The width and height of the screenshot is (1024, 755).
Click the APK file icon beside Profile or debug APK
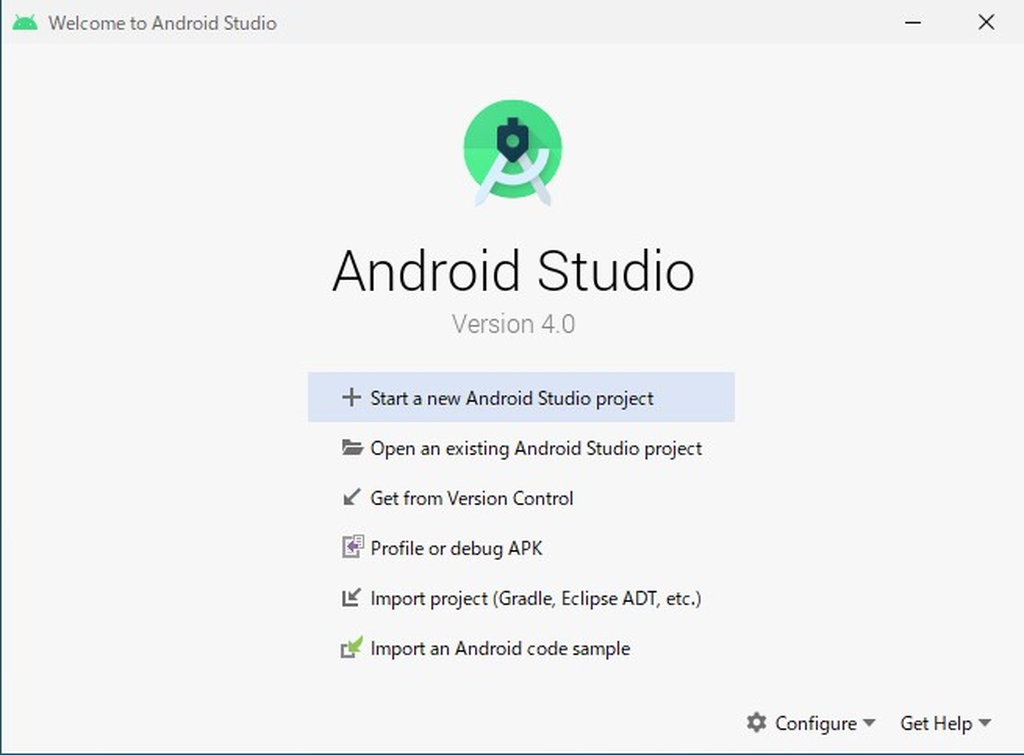[351, 548]
